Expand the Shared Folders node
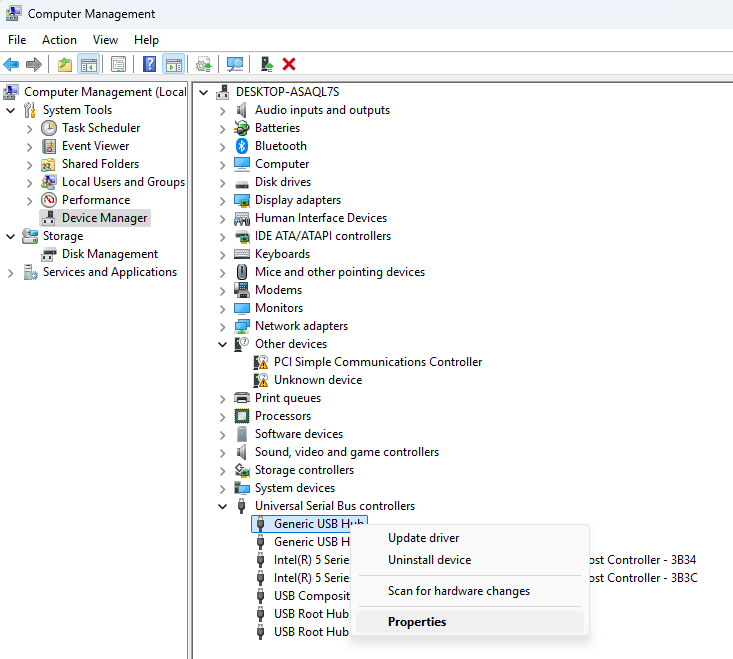This screenshot has width=733, height=659. tap(29, 165)
